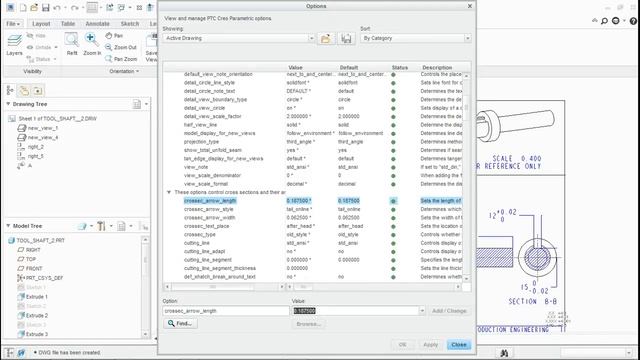
Task: Click the Browse... button
Action: [x=309, y=324]
